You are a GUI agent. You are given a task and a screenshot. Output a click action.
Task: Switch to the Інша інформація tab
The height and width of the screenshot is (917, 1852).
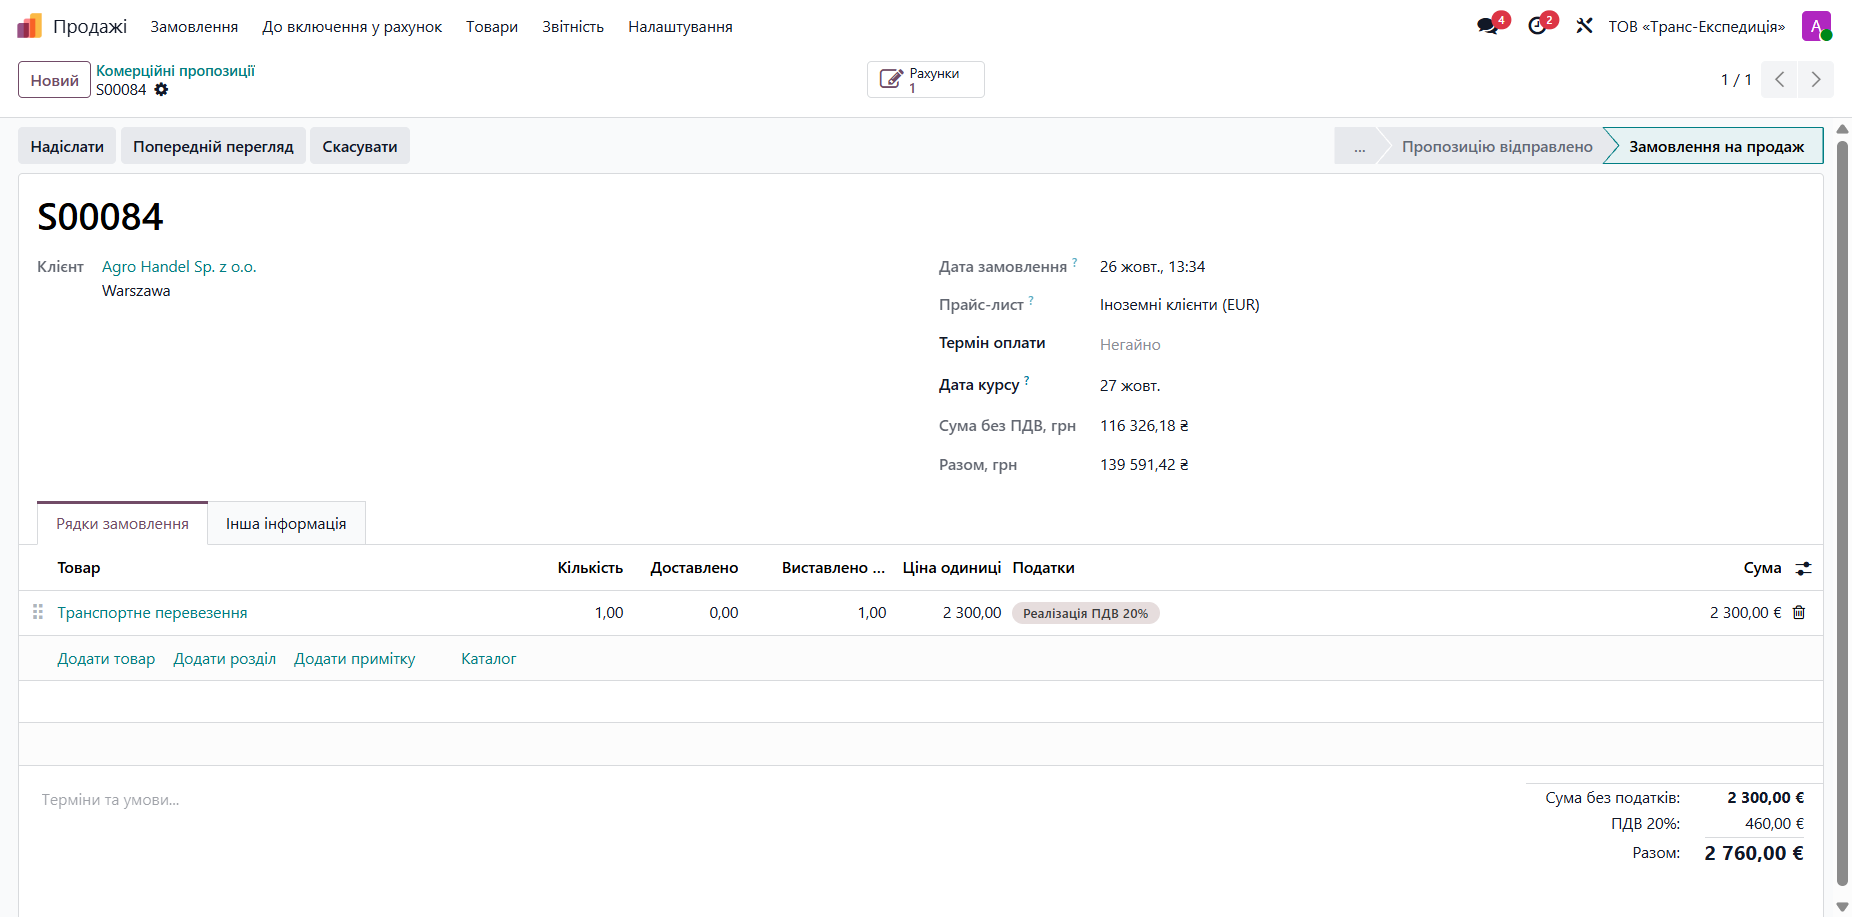tap(286, 523)
